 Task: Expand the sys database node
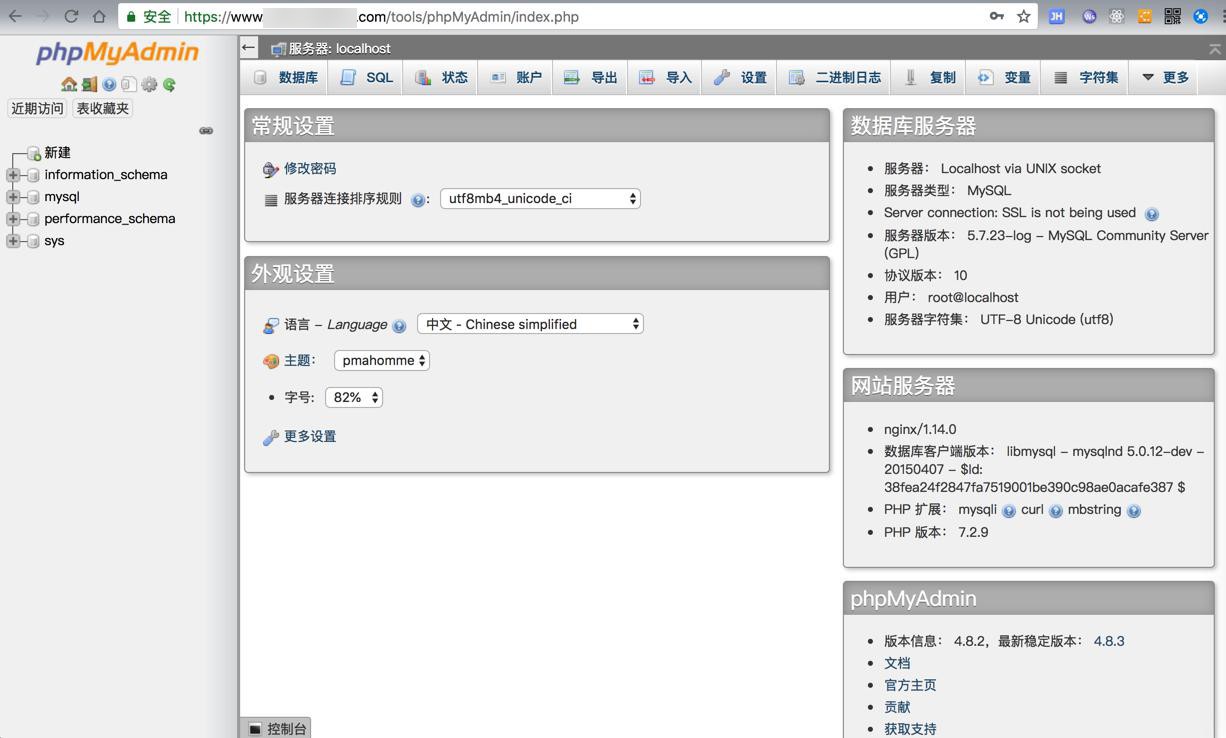point(13,241)
